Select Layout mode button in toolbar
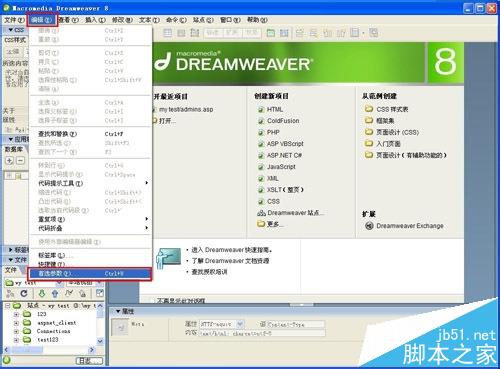Viewport: 500px width, 369px height. coord(252,33)
